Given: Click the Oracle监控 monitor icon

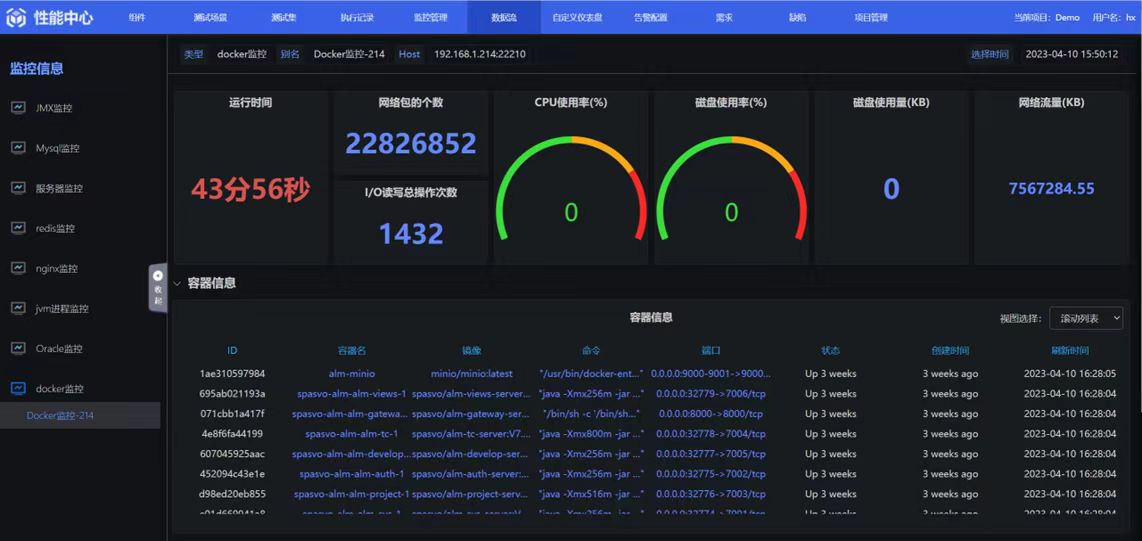Looking at the screenshot, I should [18, 348].
